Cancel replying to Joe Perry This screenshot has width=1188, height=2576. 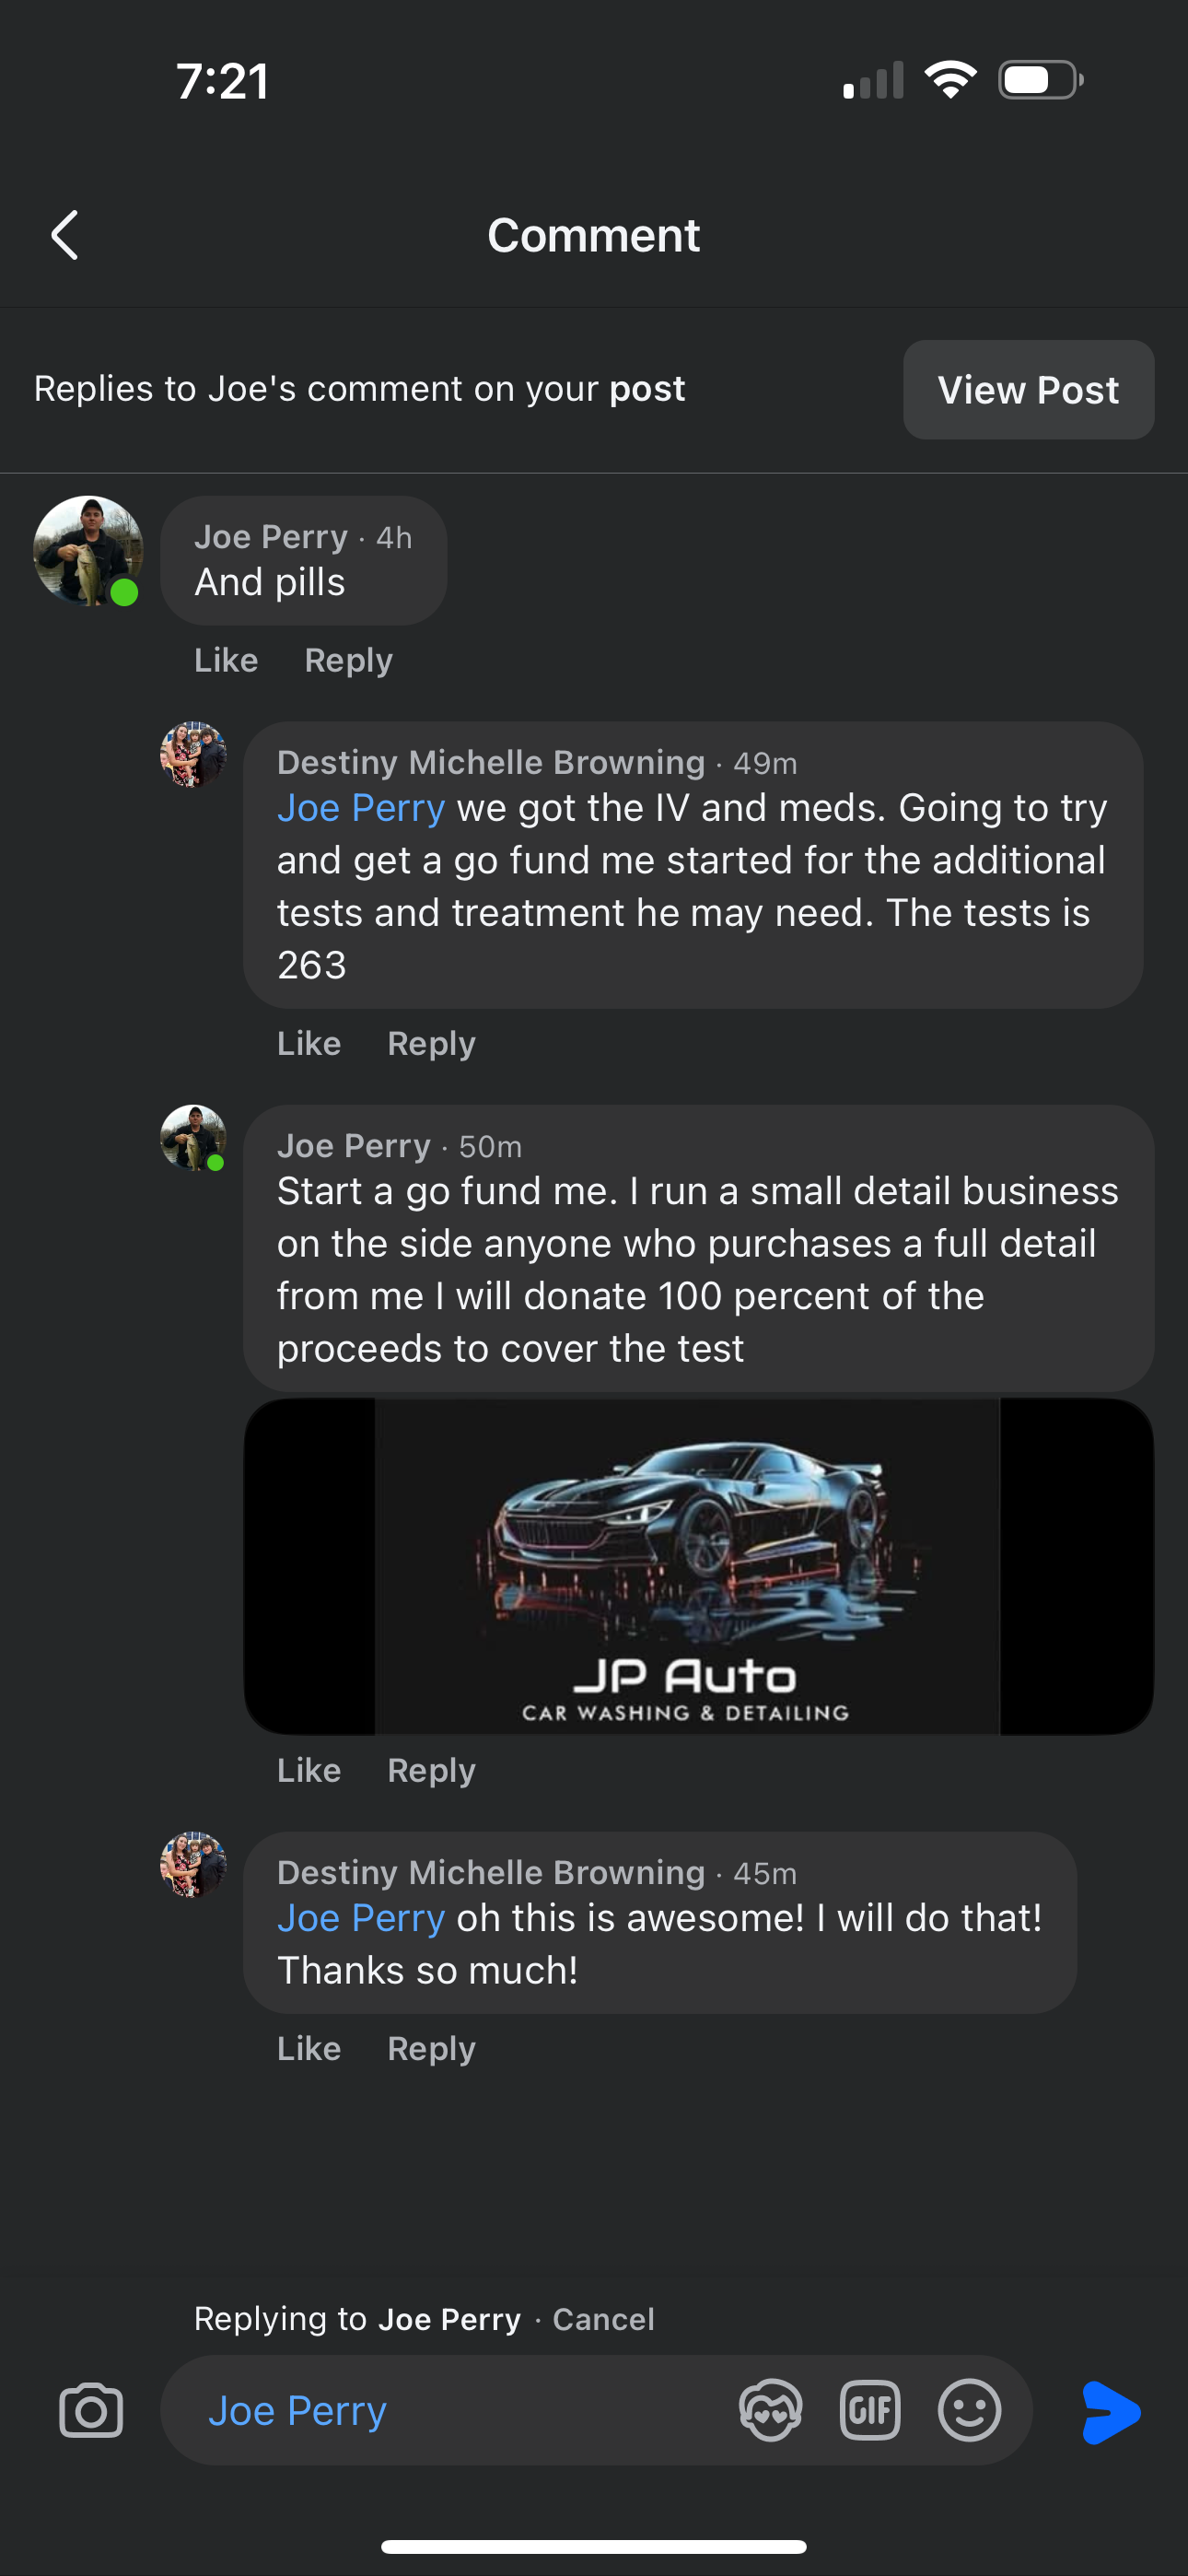(x=603, y=2319)
